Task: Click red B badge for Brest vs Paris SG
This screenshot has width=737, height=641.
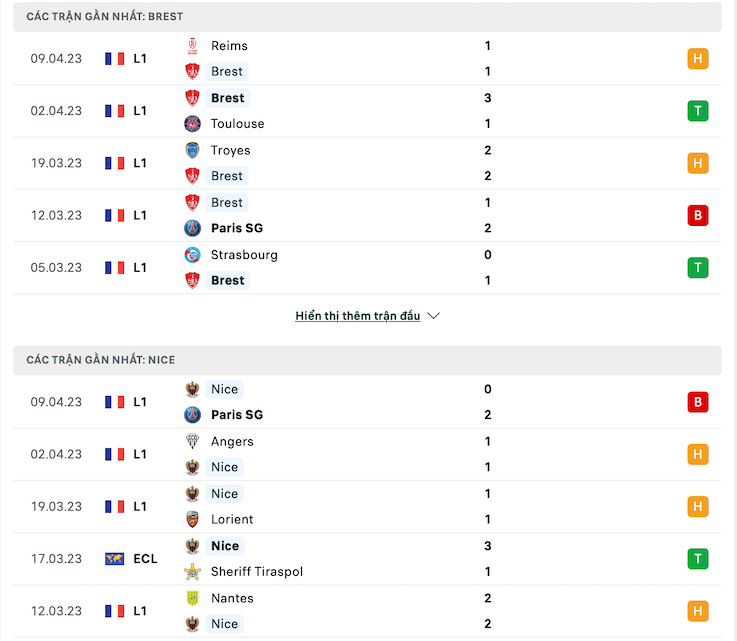Action: point(698,215)
